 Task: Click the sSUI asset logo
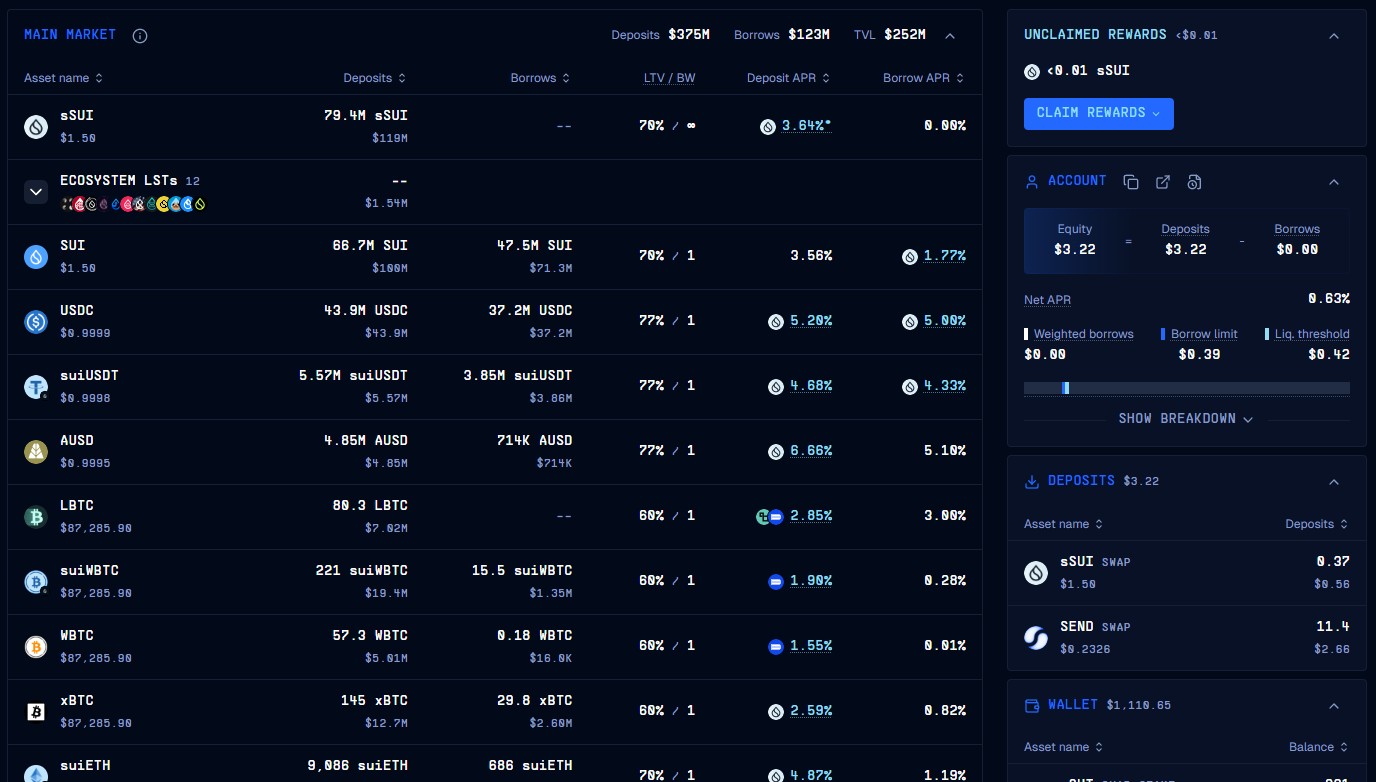[x=36, y=126]
